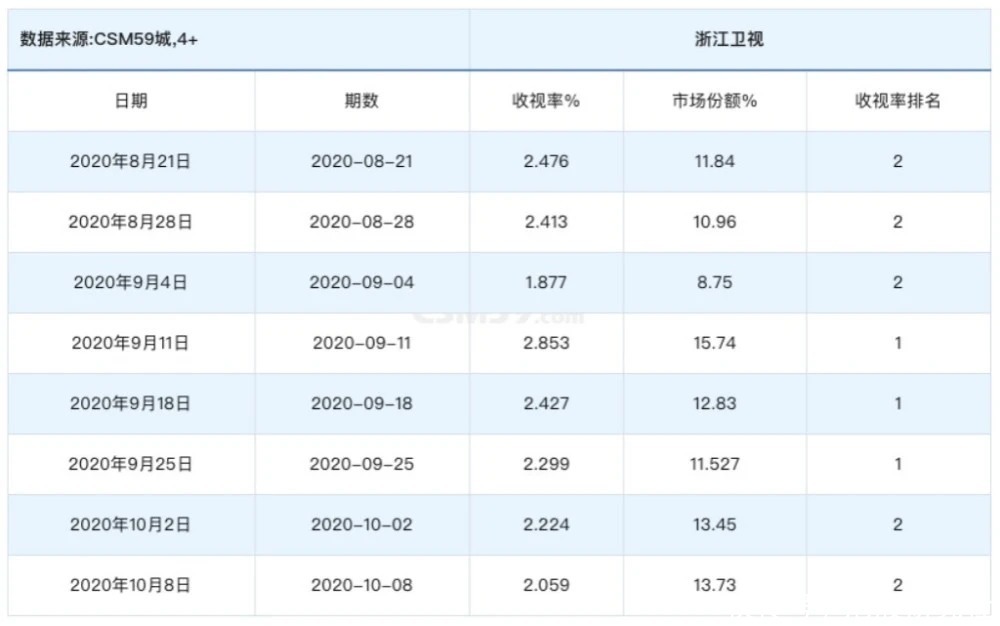Click the 浙江卫视 header cell
The image size is (1000, 626).
734,41
